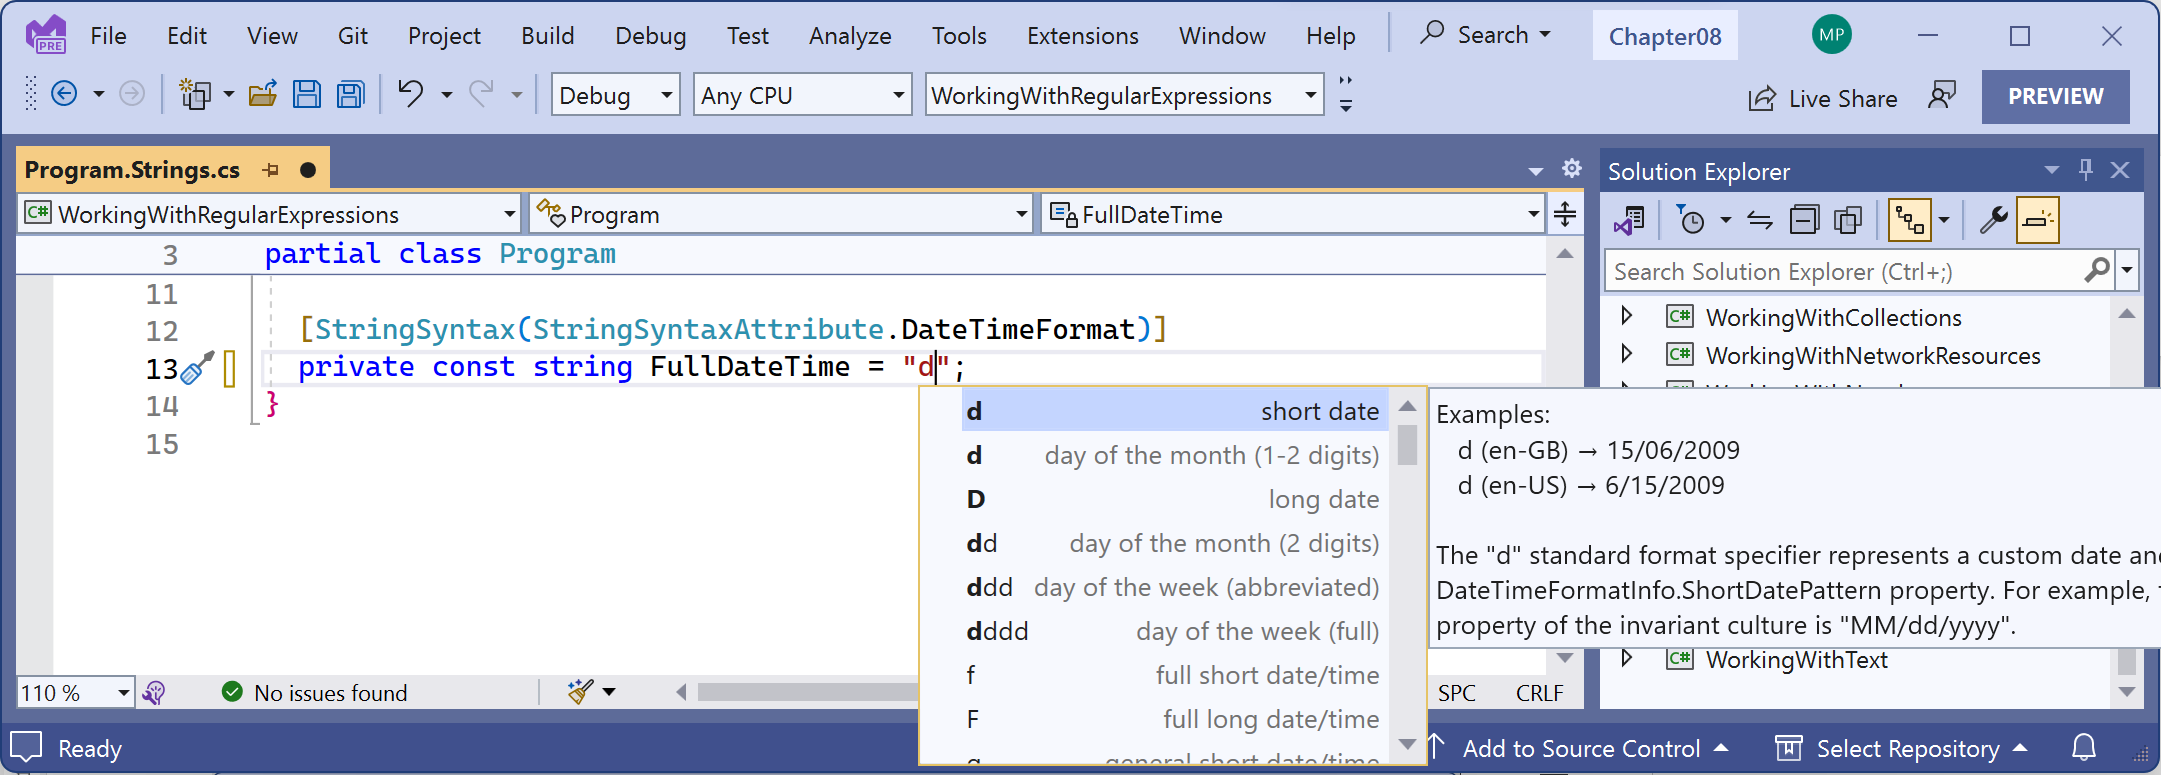Select 'day of the week (abbreviated)' ddd item
The height and width of the screenshot is (775, 2161).
(1174, 587)
